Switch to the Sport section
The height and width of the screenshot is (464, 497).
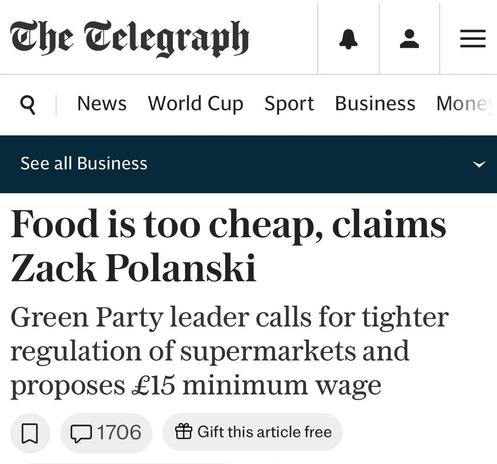click(x=289, y=104)
